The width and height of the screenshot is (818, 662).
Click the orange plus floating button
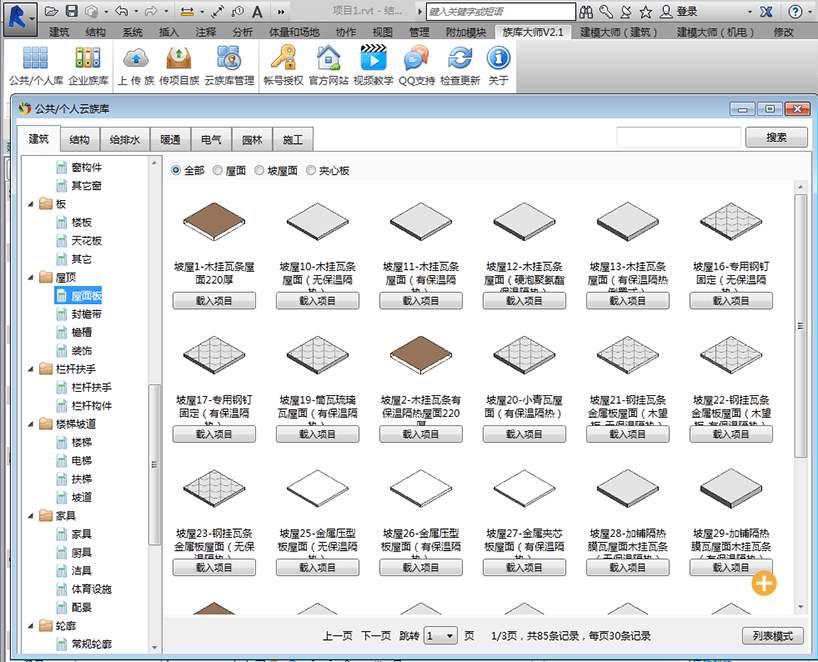pos(763,583)
